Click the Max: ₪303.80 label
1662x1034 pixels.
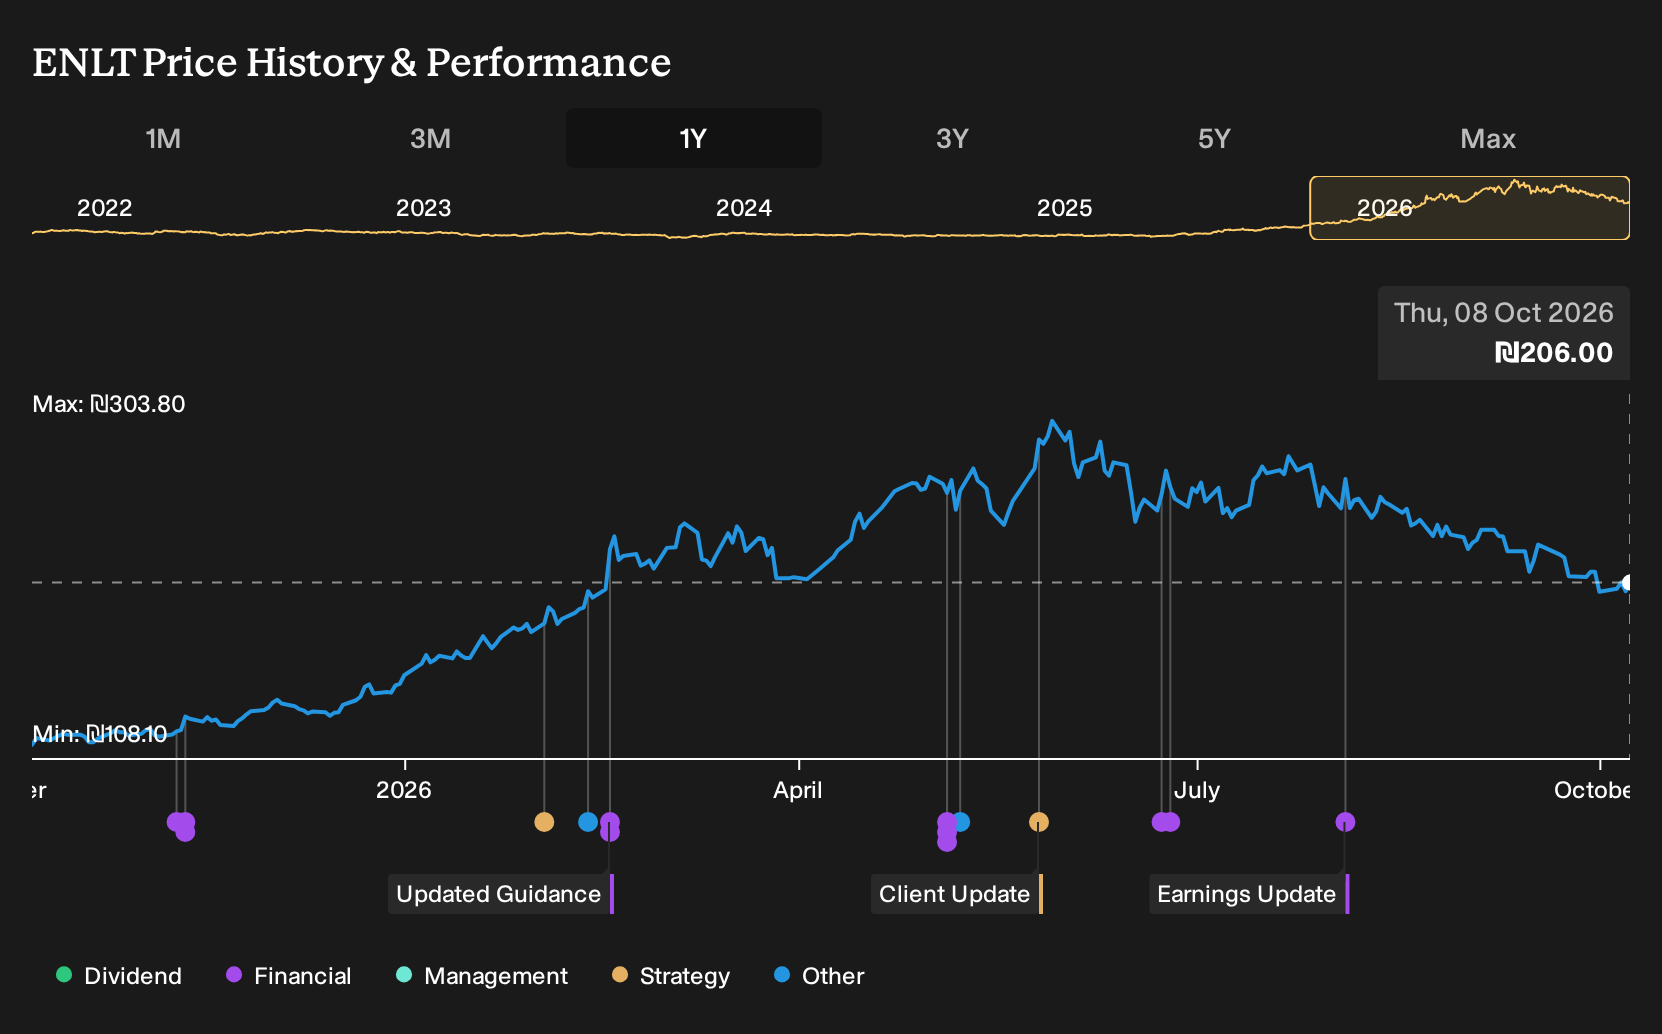109,404
